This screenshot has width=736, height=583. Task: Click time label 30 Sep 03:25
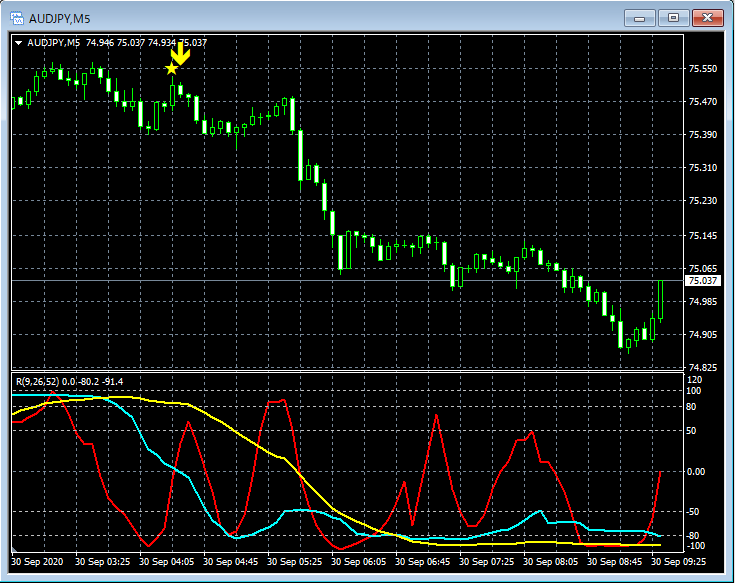102,562
